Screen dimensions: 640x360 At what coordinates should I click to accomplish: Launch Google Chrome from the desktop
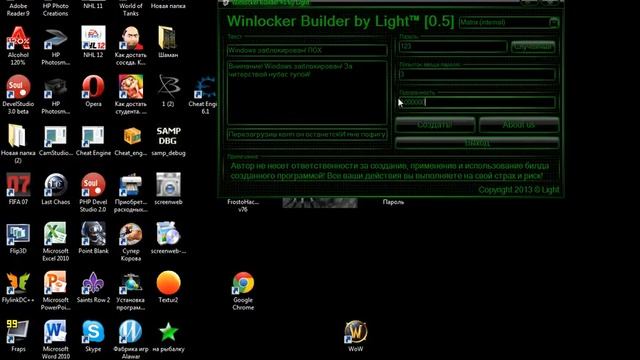coord(243,283)
